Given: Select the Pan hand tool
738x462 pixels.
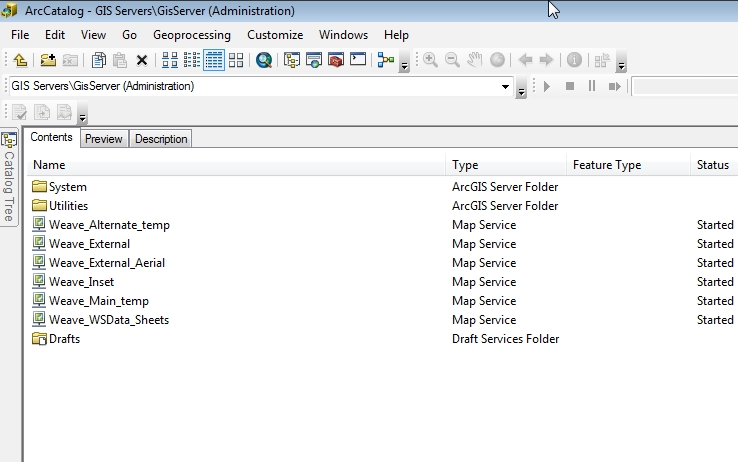Looking at the screenshot, I should 475,60.
